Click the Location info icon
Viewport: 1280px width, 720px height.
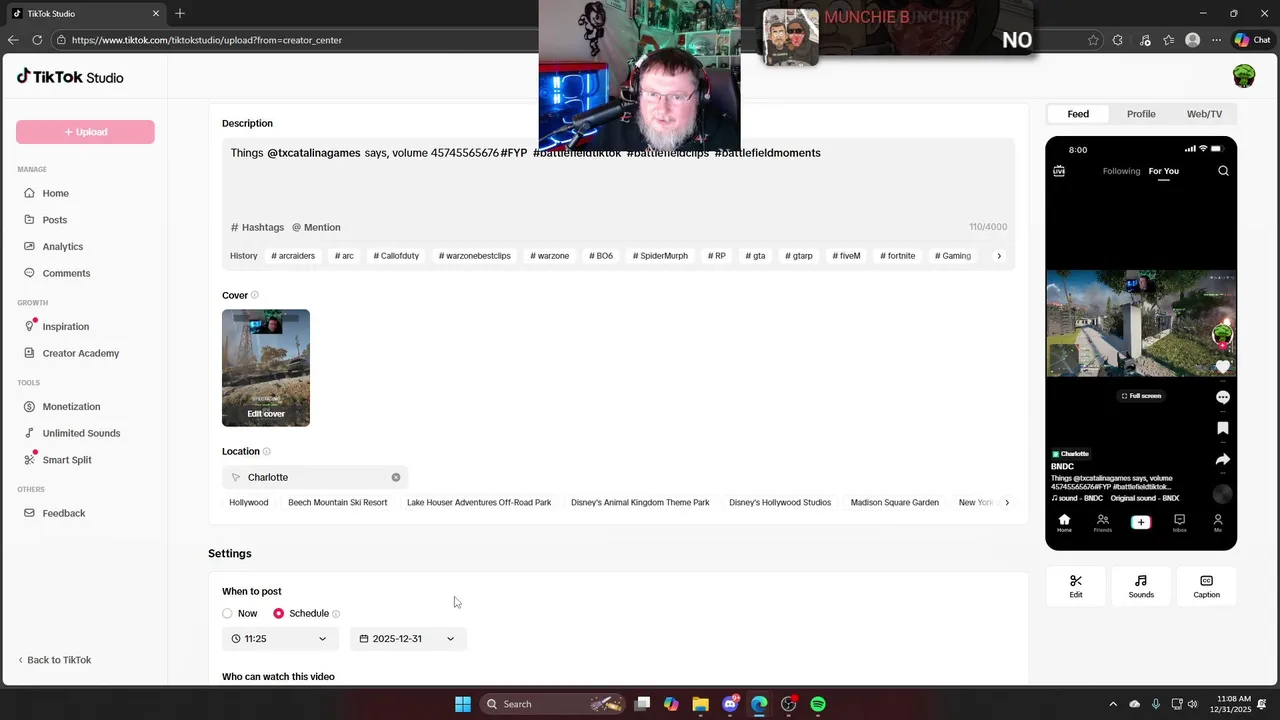pyautogui.click(x=266, y=452)
